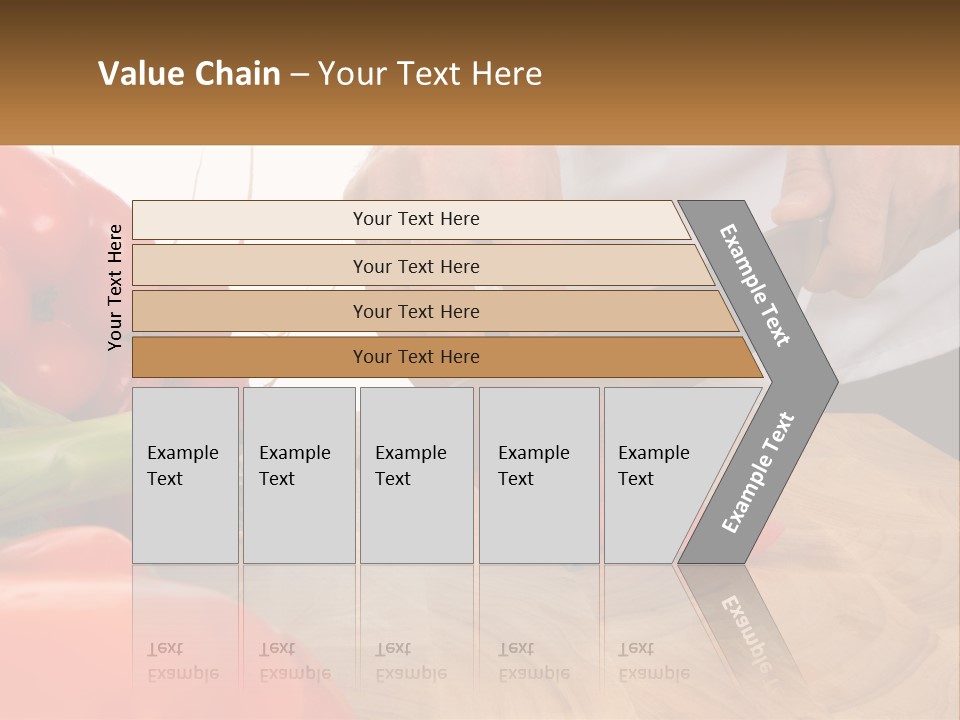The height and width of the screenshot is (720, 960).
Task: Click the brown gradient header band
Action: 480,72
